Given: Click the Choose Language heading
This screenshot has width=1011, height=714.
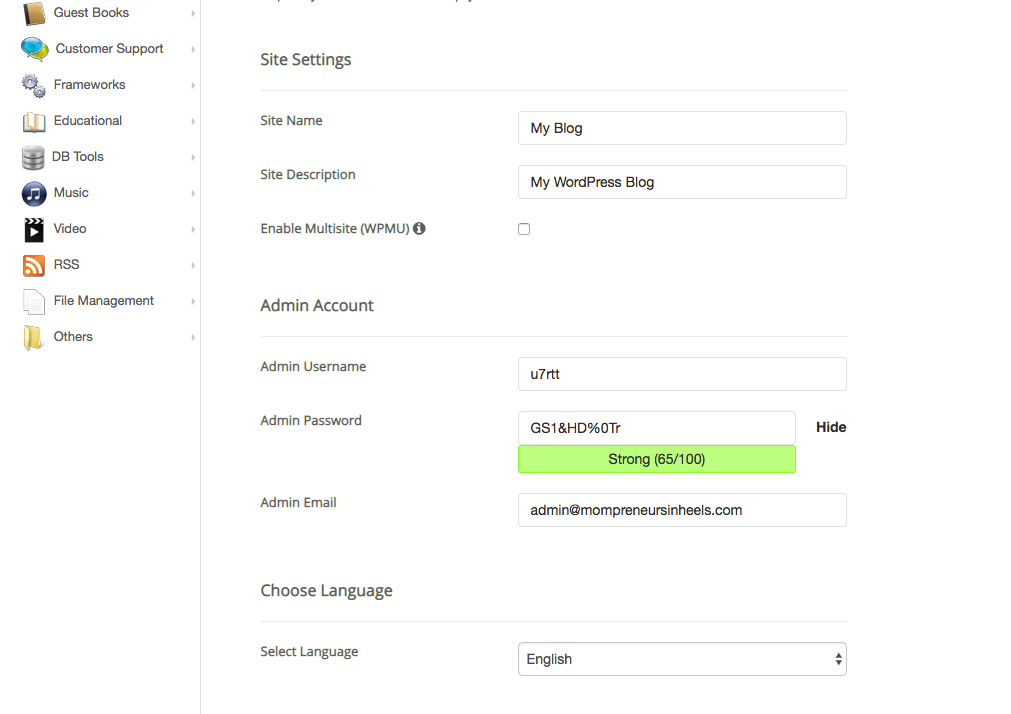Looking at the screenshot, I should point(326,591).
